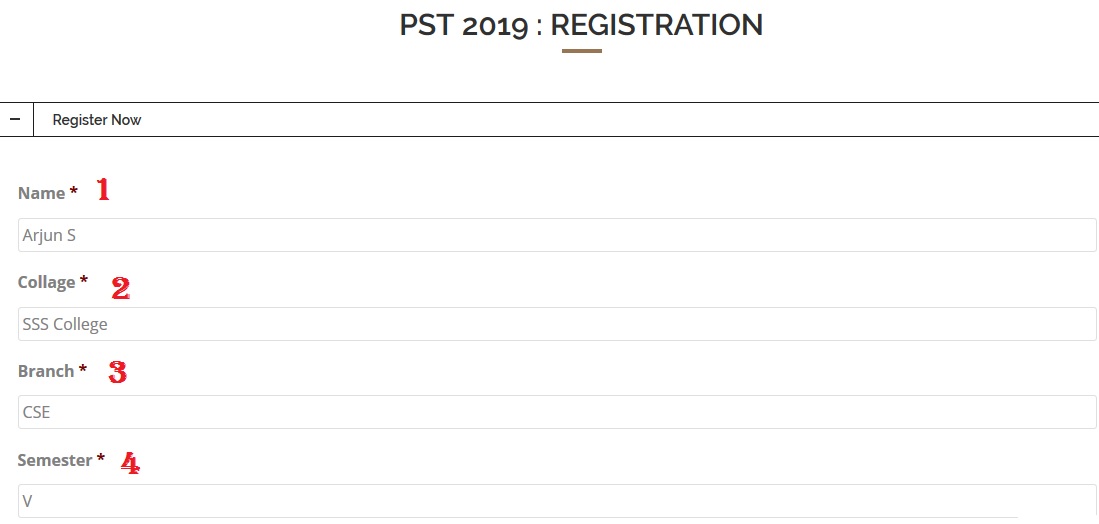Image resolution: width=1099 pixels, height=524 pixels.
Task: Click into the Semester field showing V
Action: [557, 500]
